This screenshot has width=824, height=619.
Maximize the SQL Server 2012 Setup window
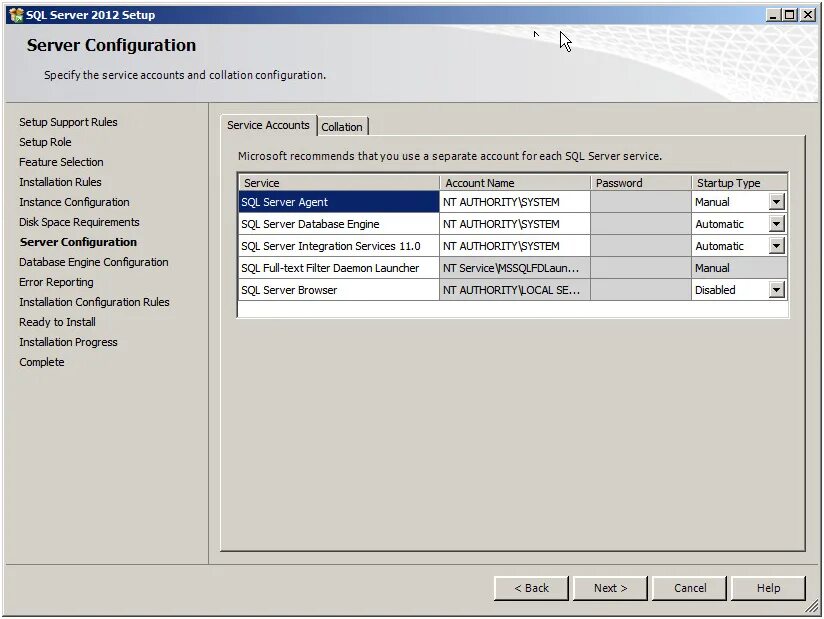click(x=789, y=15)
